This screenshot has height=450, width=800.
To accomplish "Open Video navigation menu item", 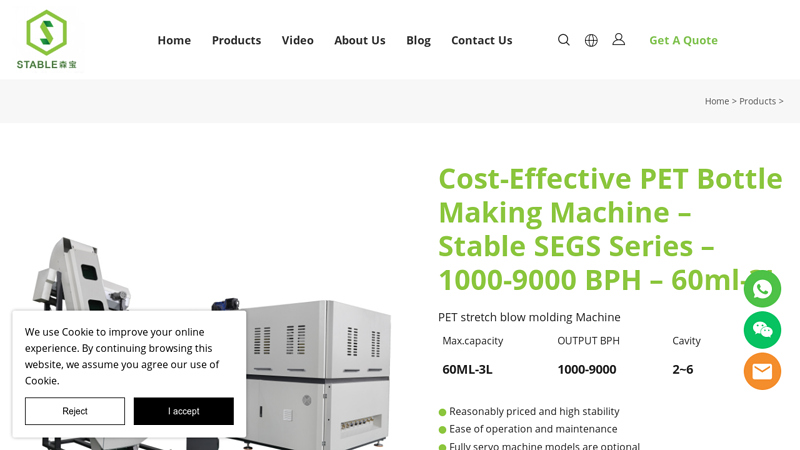I will [297, 40].
